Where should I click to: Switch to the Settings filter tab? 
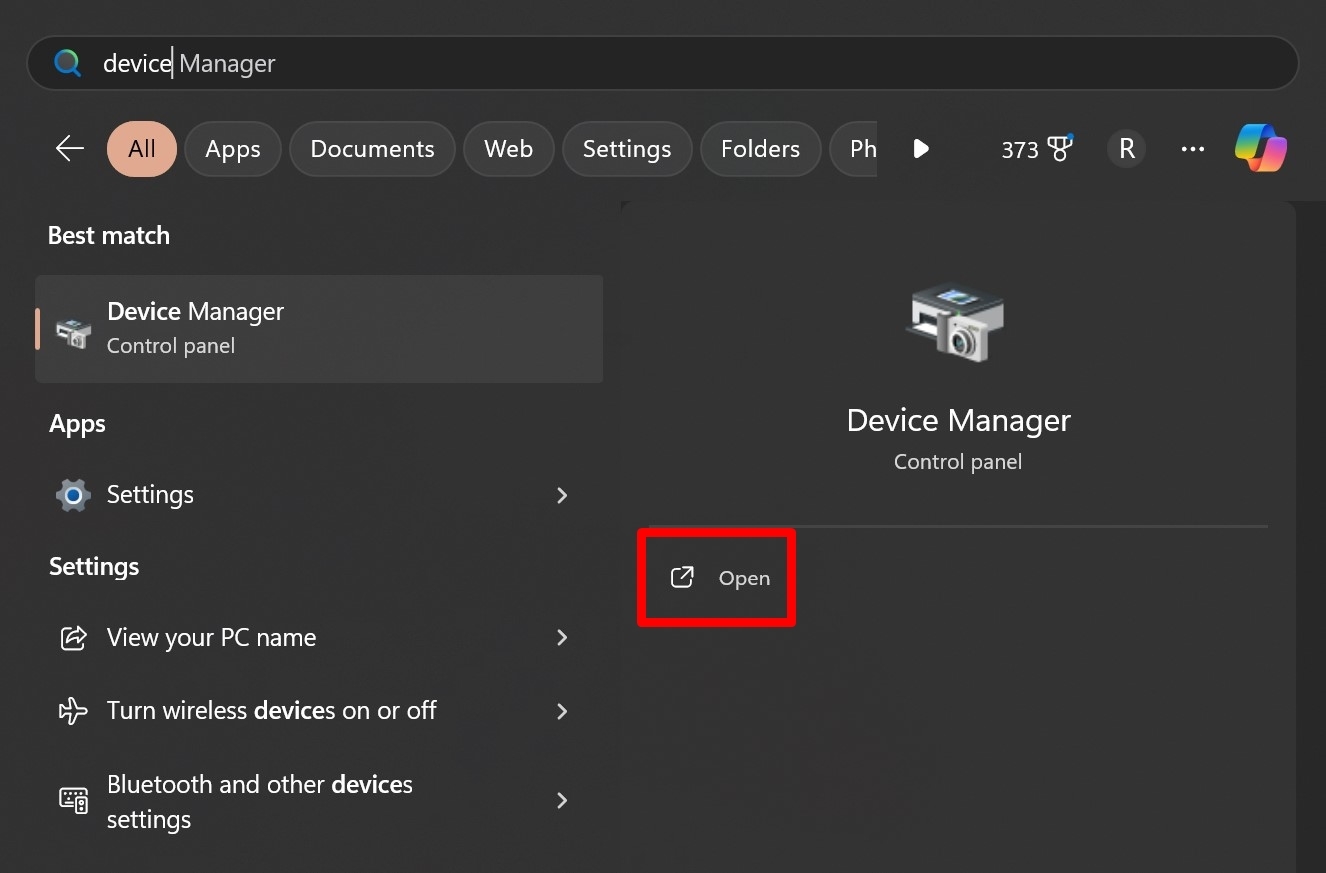click(x=627, y=149)
